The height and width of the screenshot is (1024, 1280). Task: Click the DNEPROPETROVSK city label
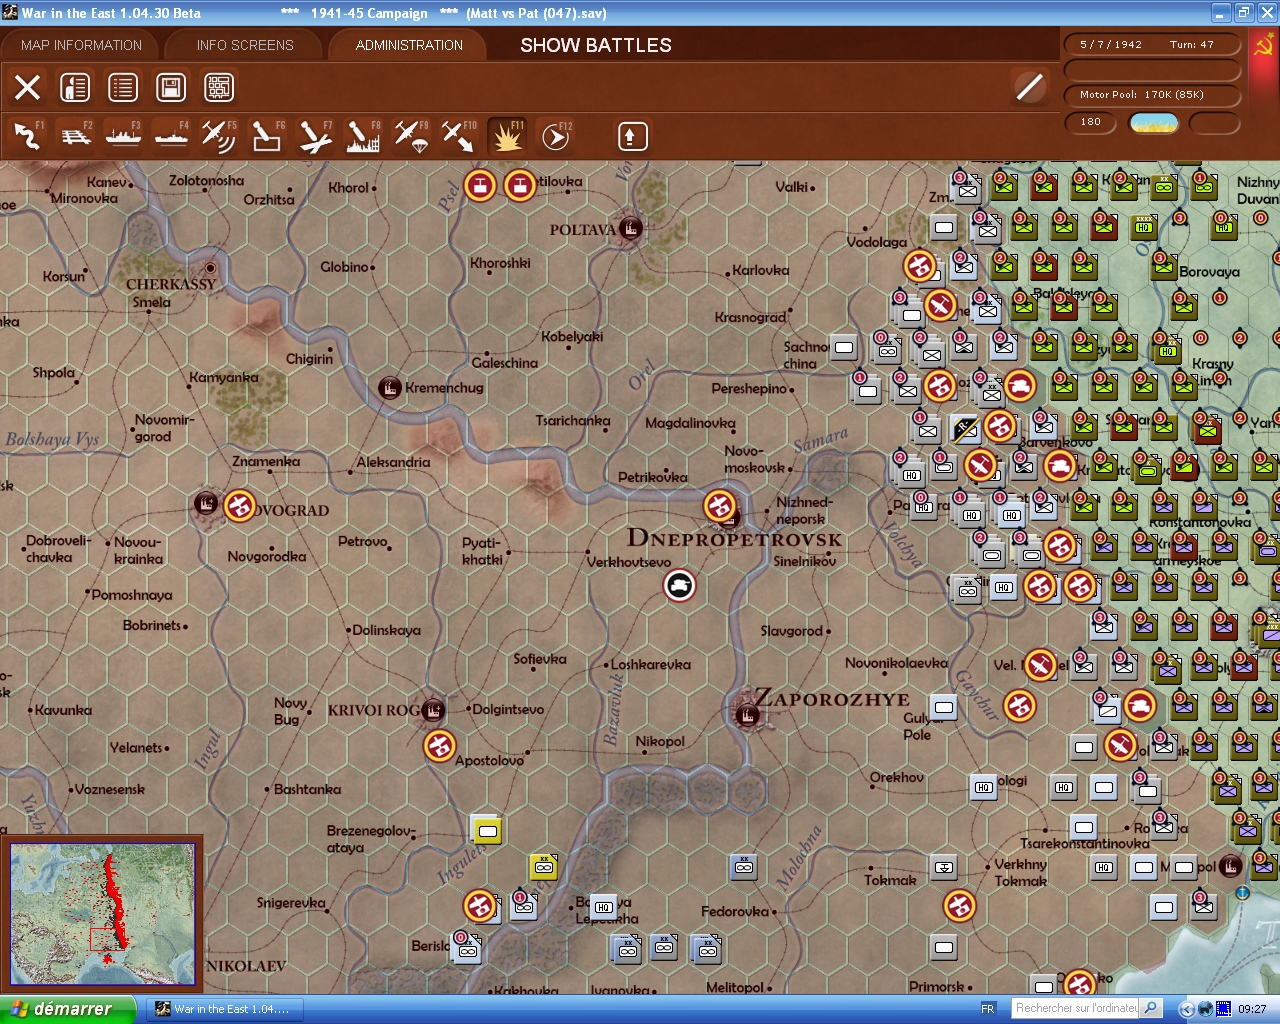coord(734,538)
